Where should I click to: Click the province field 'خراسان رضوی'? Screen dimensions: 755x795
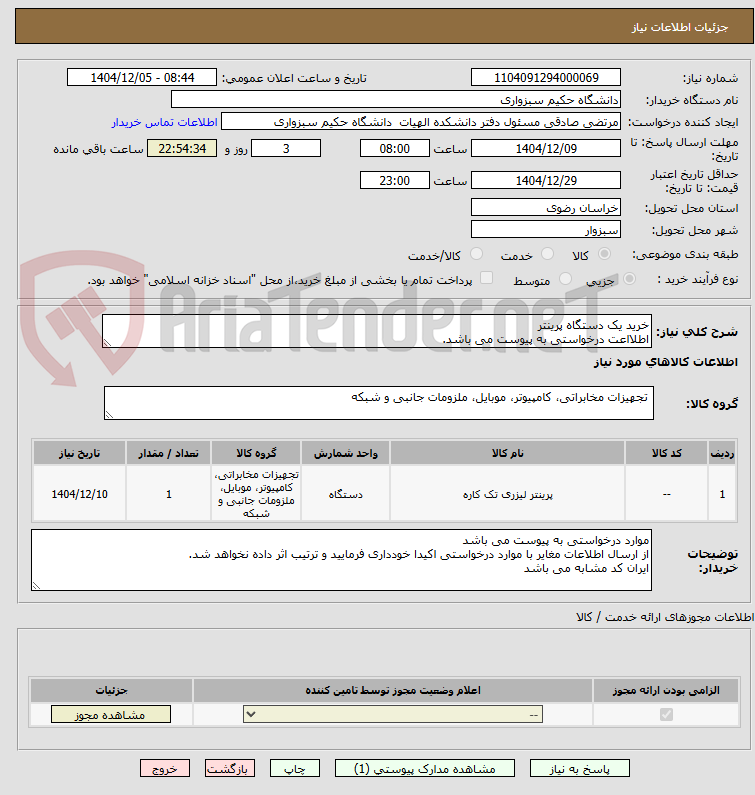tap(546, 207)
